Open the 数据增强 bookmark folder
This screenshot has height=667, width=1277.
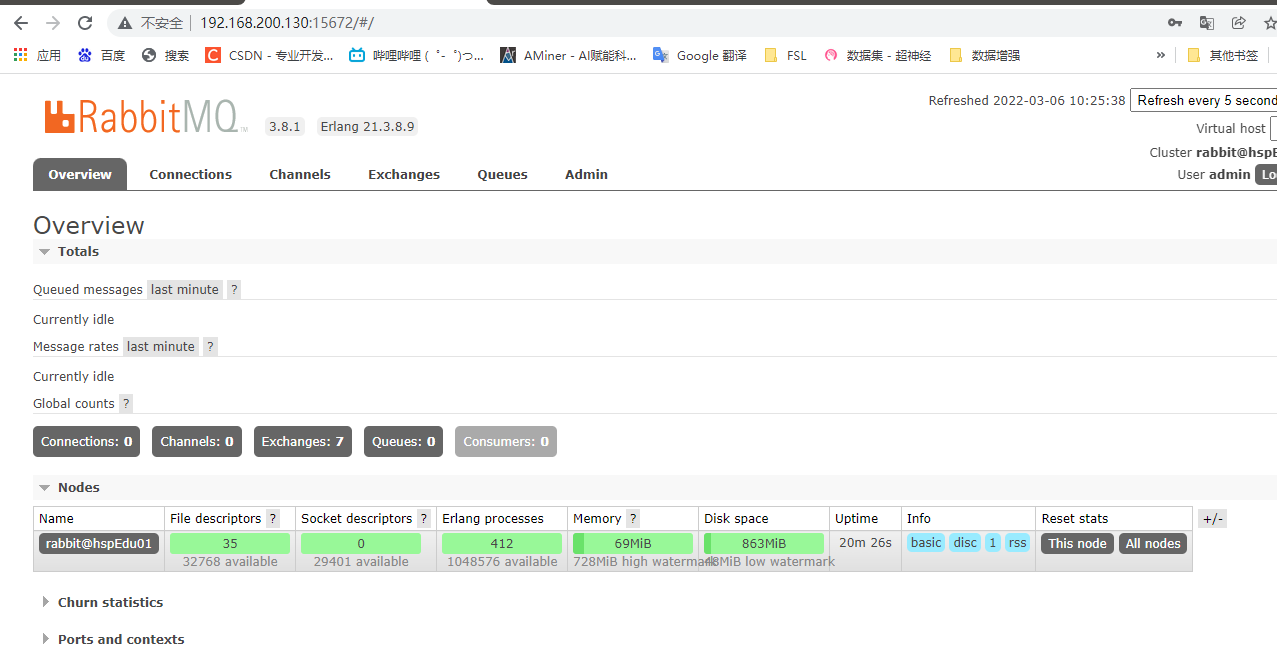(x=984, y=55)
